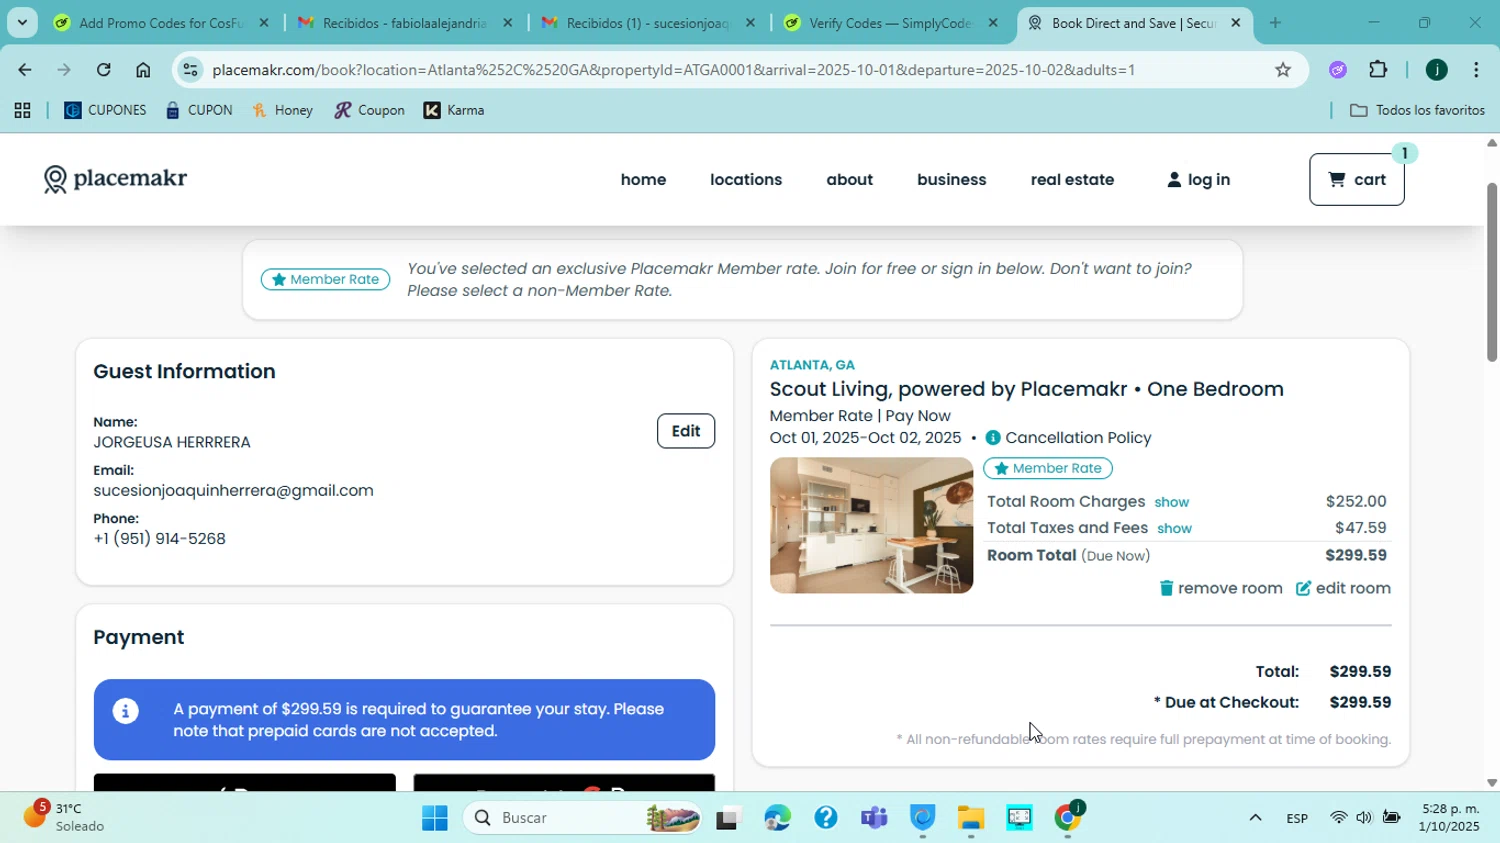The height and width of the screenshot is (843, 1500).
Task: Click the guest name JORGEUSA HERRRERA
Action: pyautogui.click(x=172, y=442)
